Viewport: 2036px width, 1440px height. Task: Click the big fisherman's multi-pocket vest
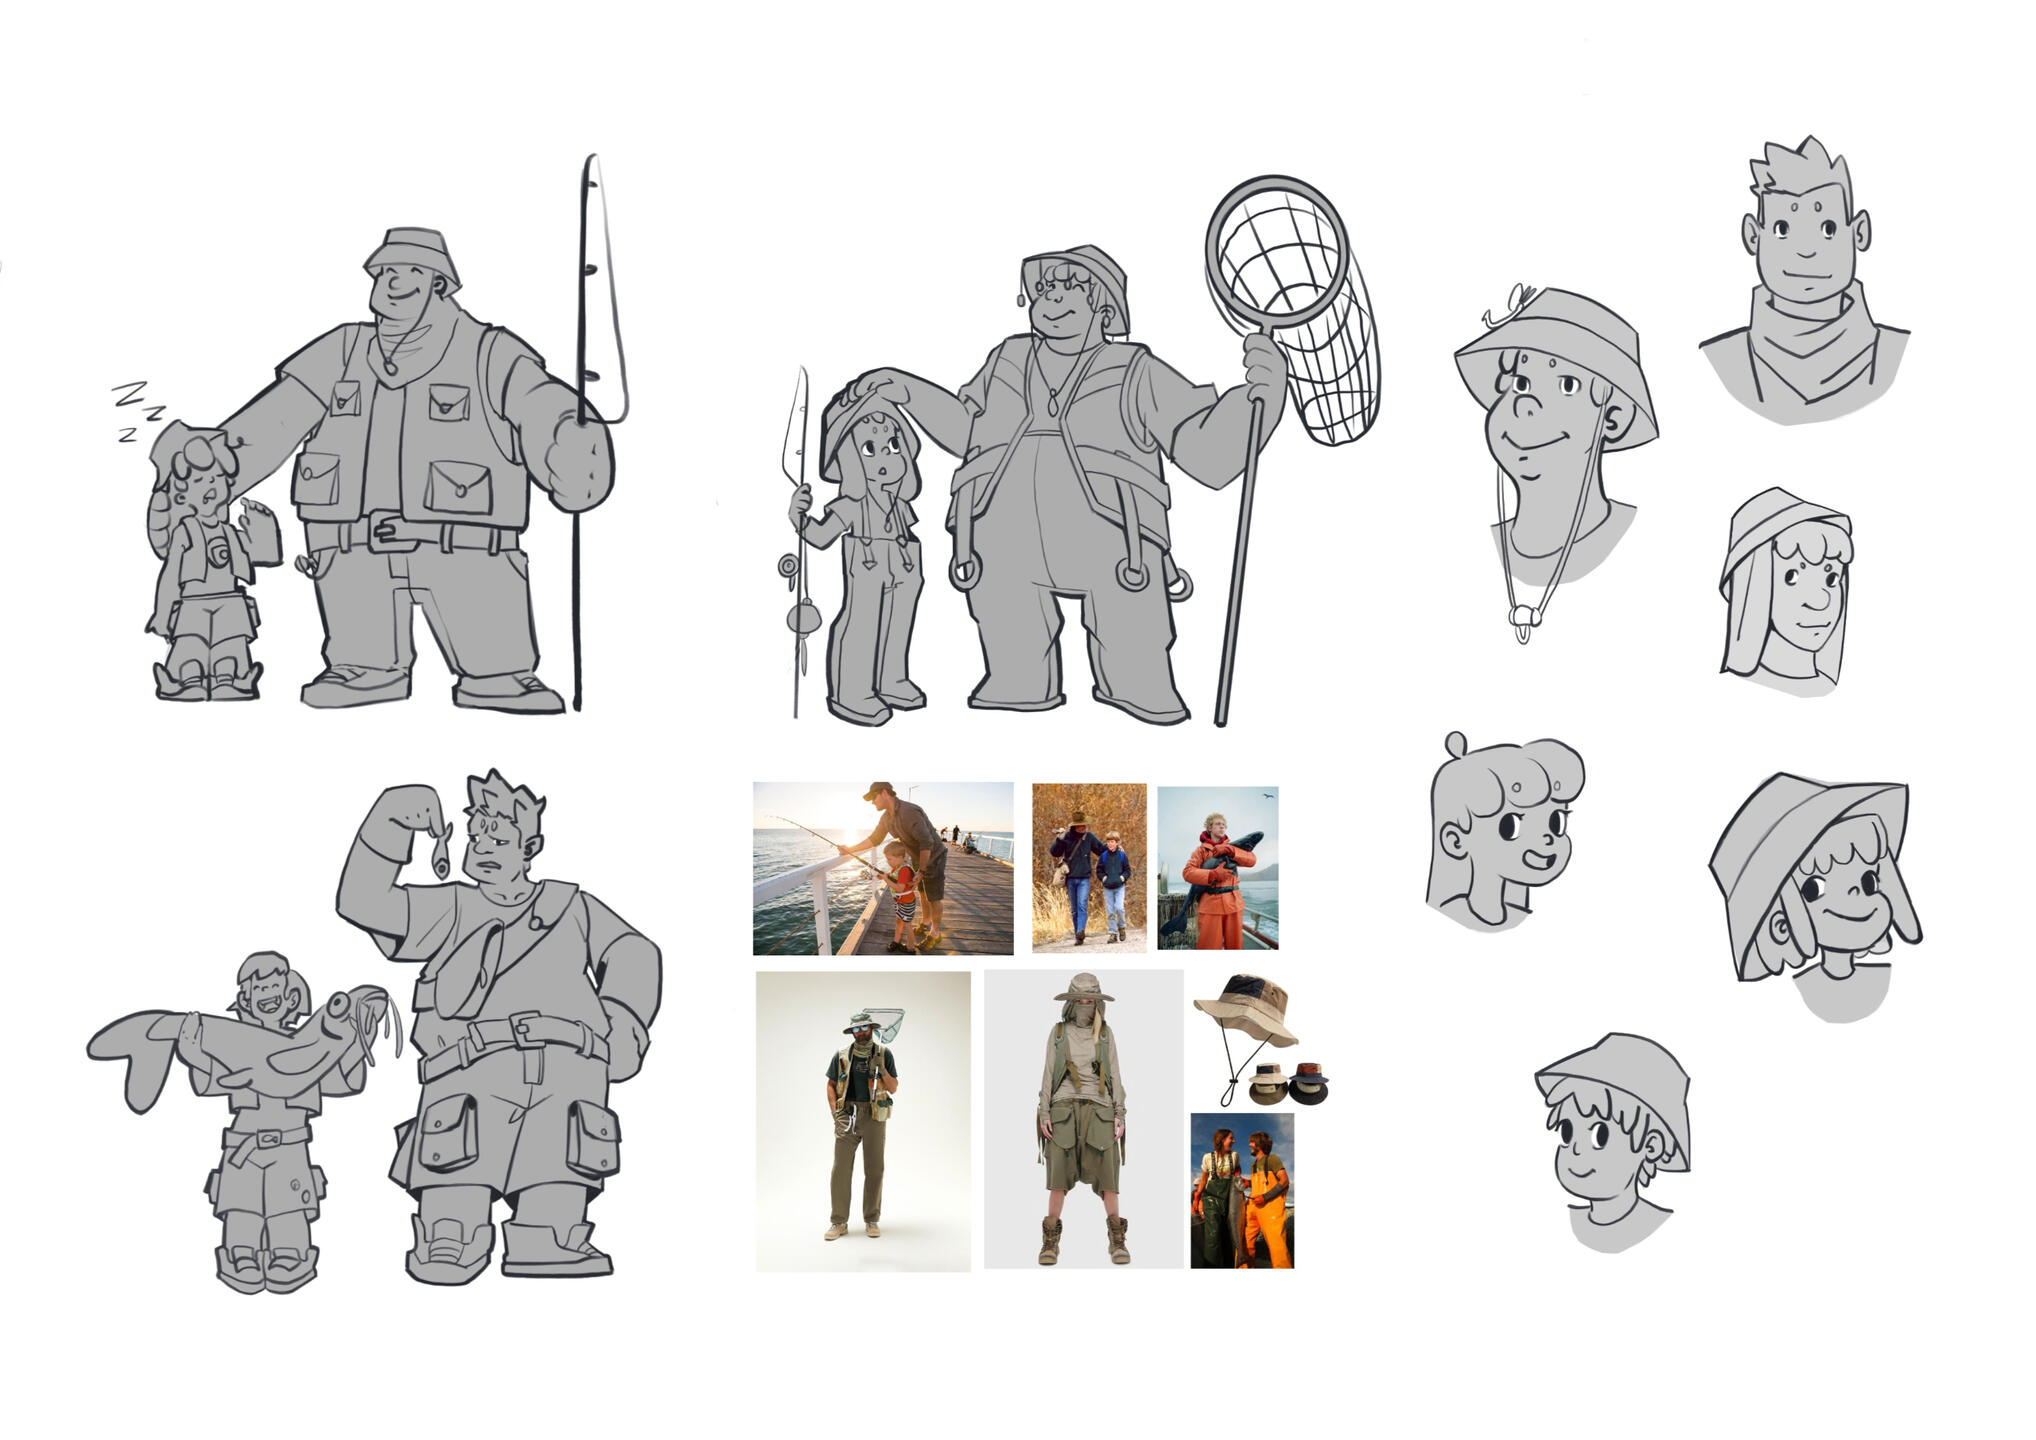click(x=405, y=430)
